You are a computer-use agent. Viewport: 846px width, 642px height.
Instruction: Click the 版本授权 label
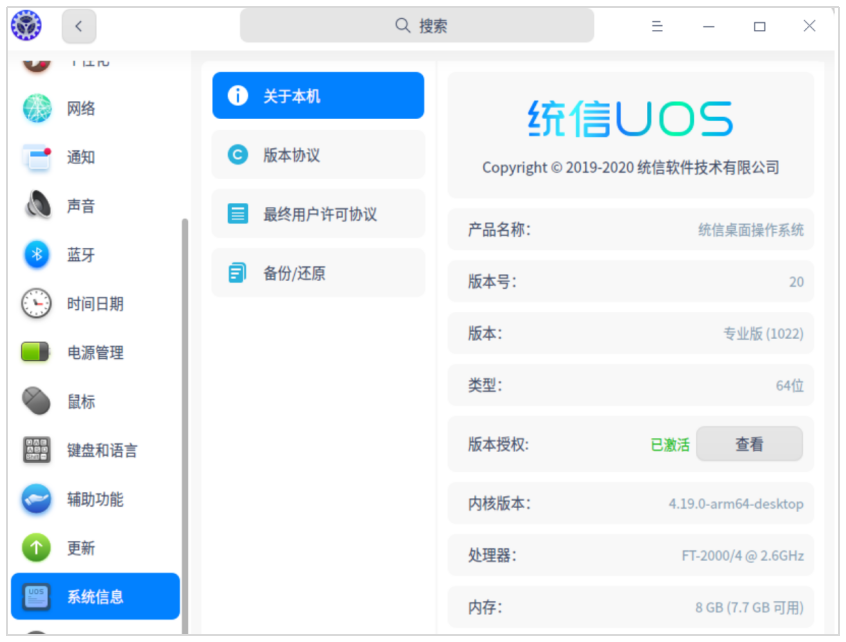coord(498,445)
